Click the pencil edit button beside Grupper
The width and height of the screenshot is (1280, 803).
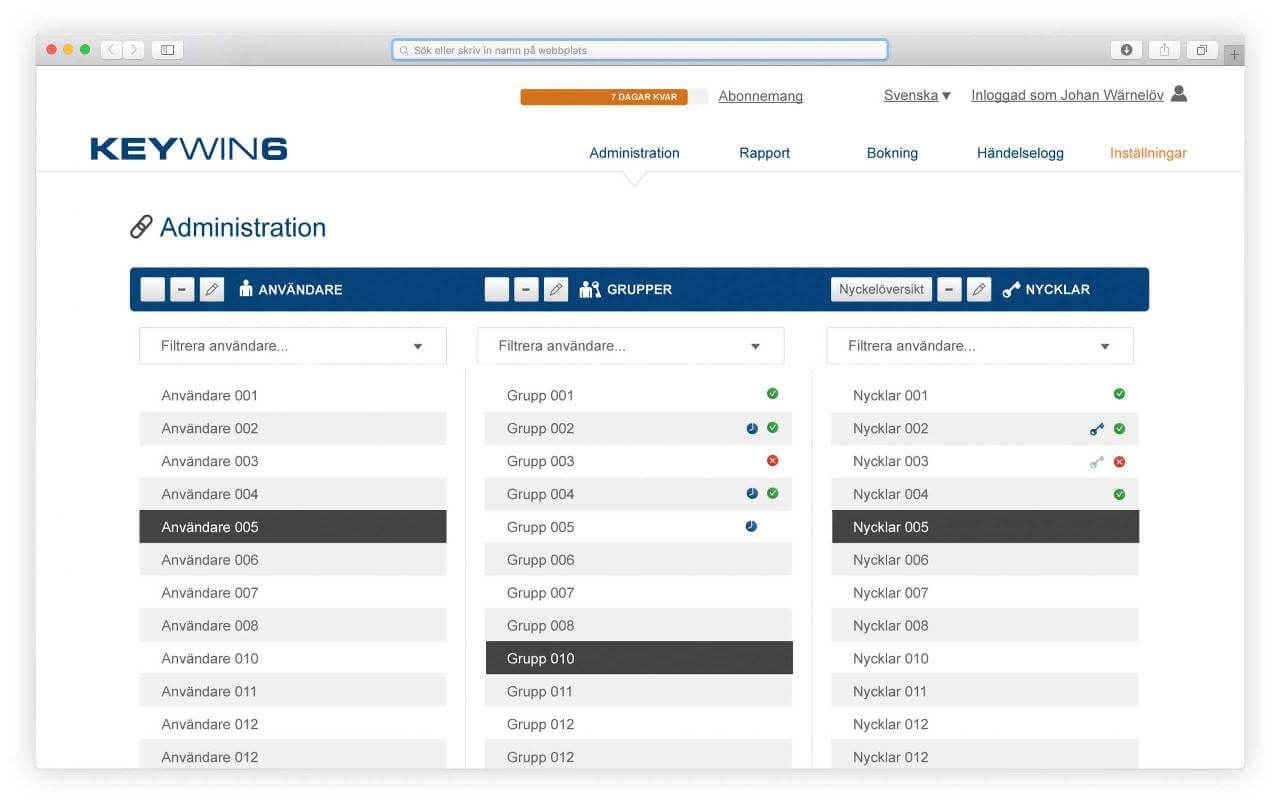pos(556,290)
